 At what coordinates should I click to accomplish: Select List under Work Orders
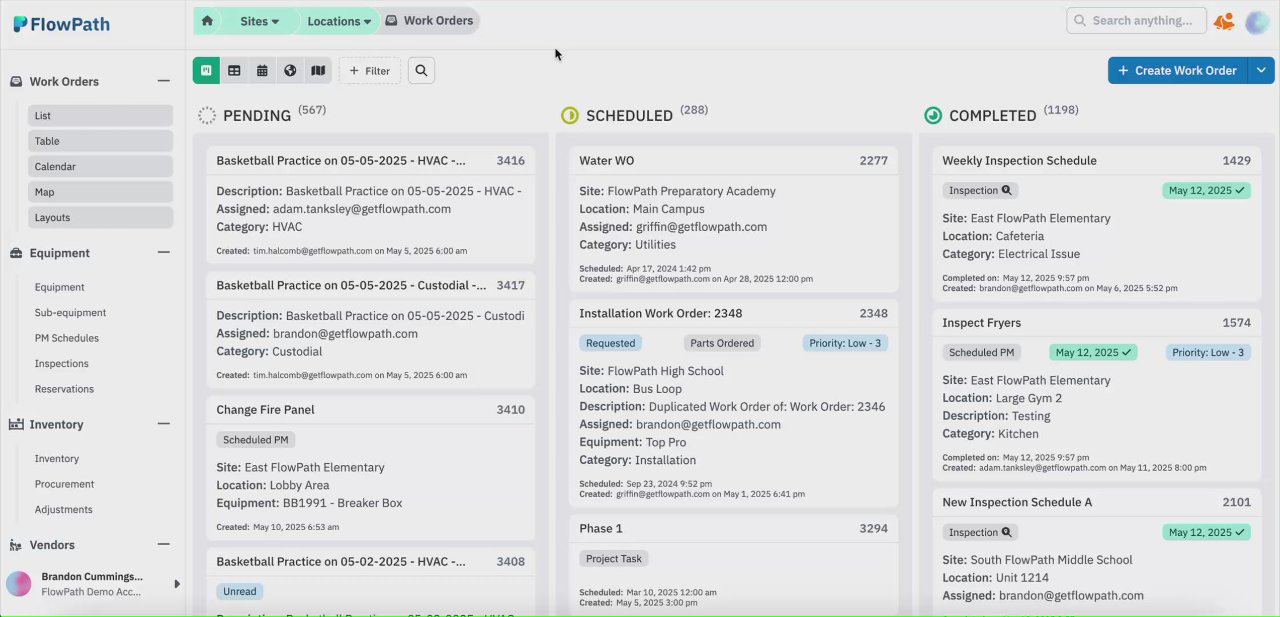point(100,116)
